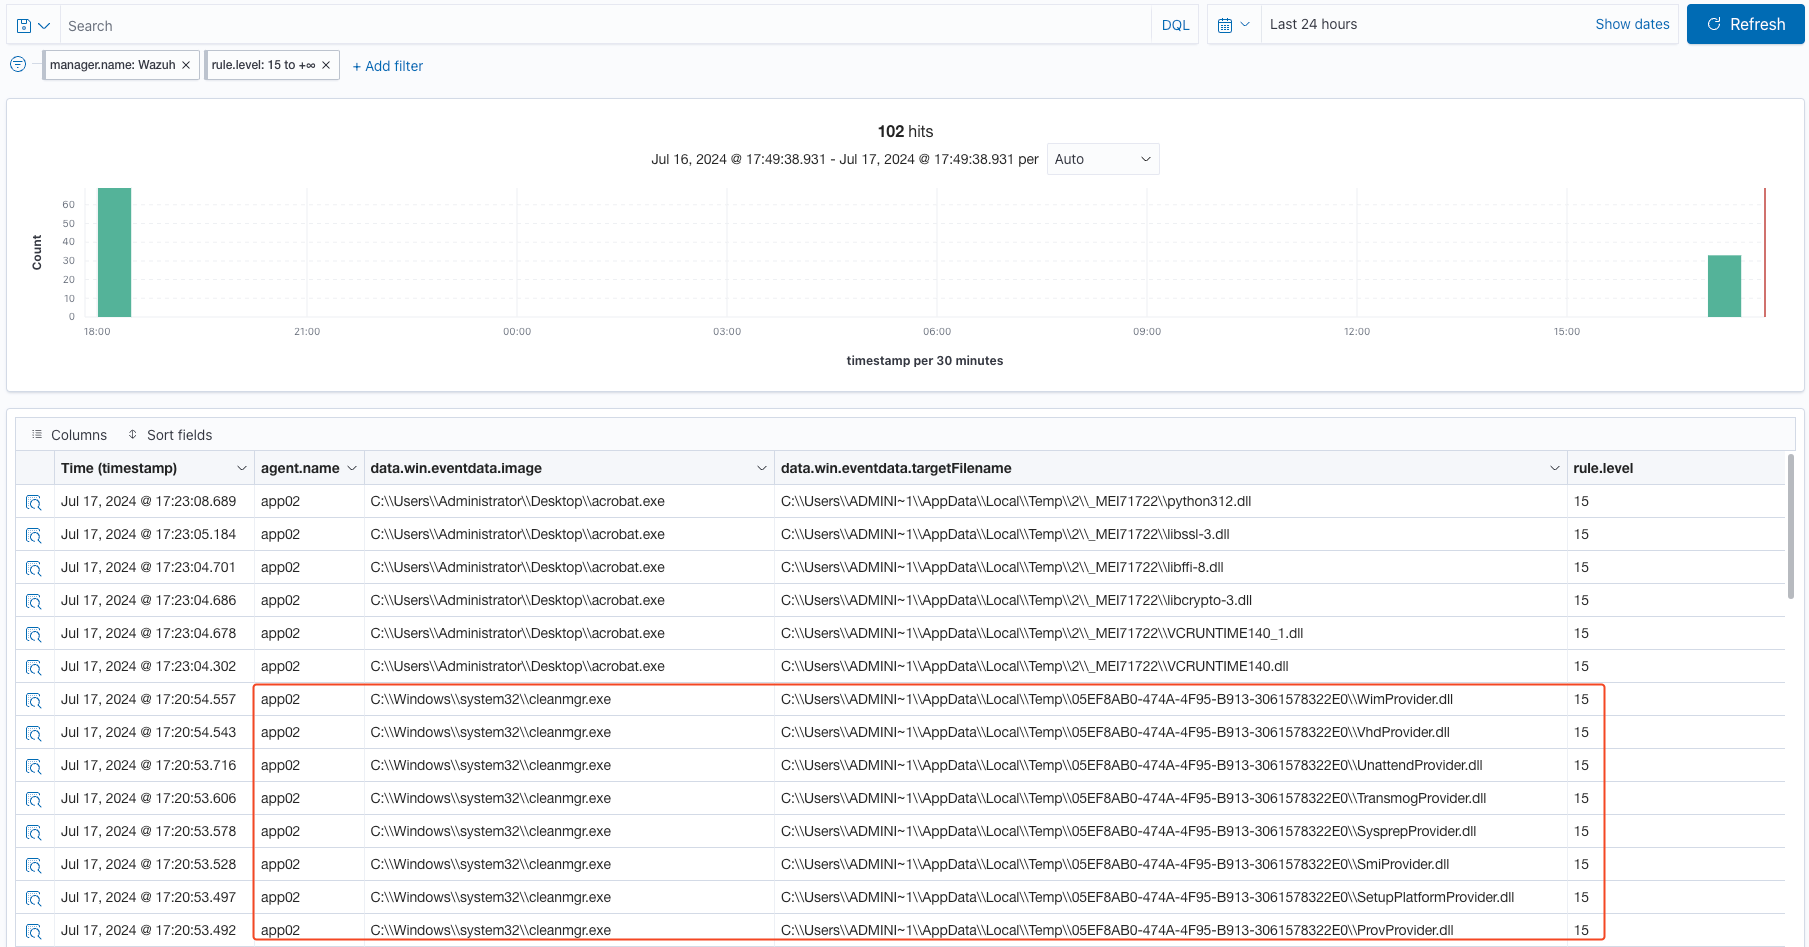Open data.win.eventdata.targetFilename column menu
1809x947 pixels.
pos(1555,468)
